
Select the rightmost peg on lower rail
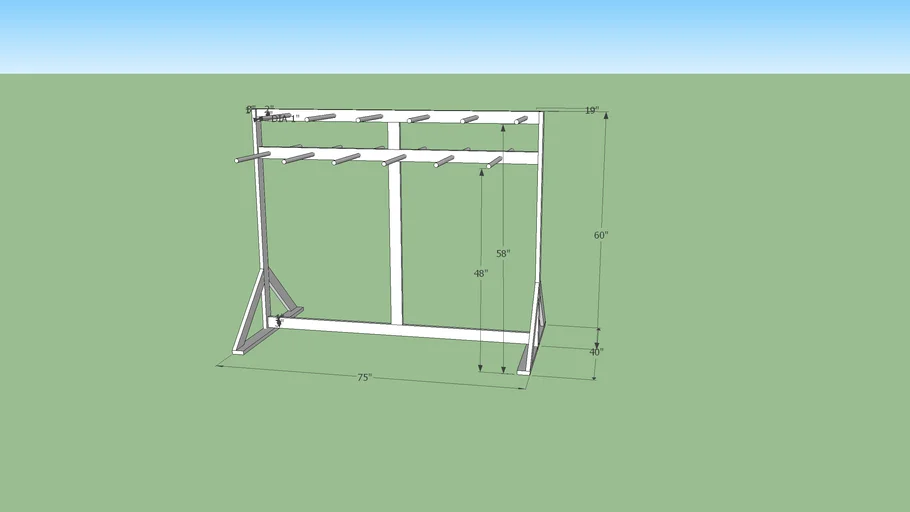click(494, 162)
